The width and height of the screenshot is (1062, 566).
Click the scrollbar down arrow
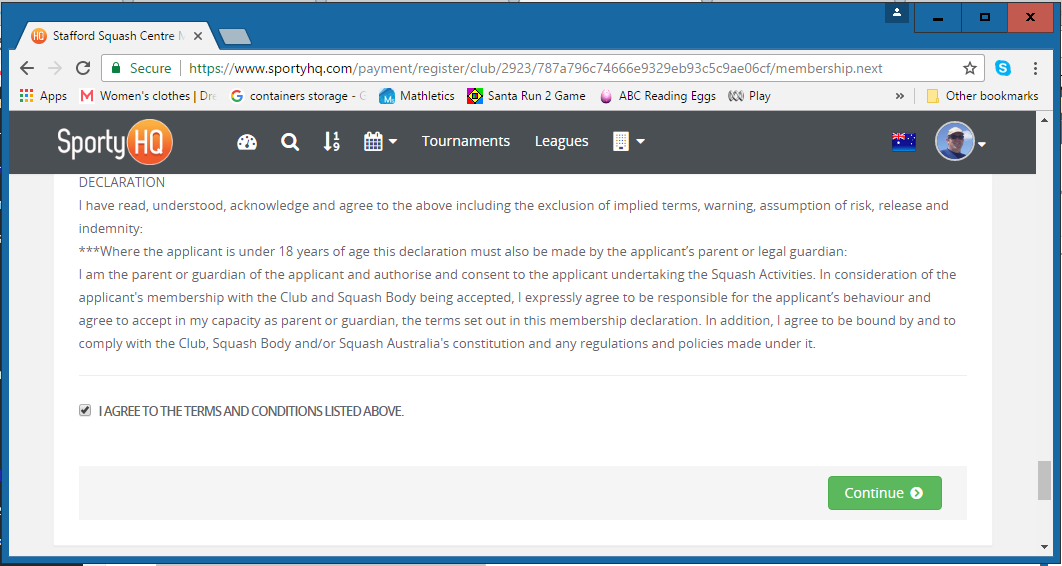point(1044,546)
